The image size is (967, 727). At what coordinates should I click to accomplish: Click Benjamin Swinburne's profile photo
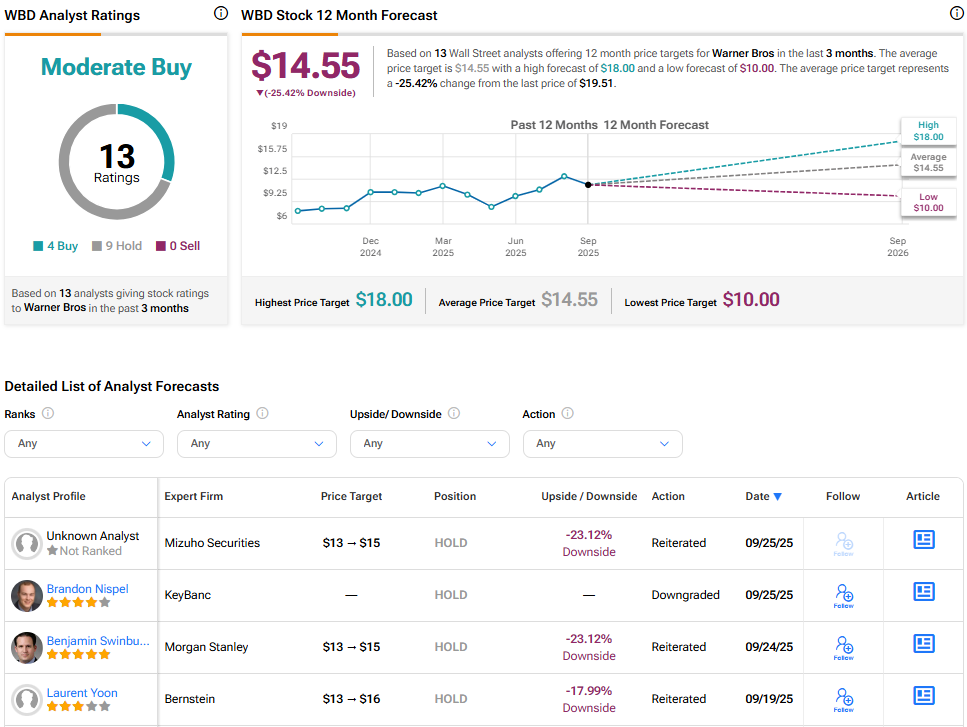27,647
